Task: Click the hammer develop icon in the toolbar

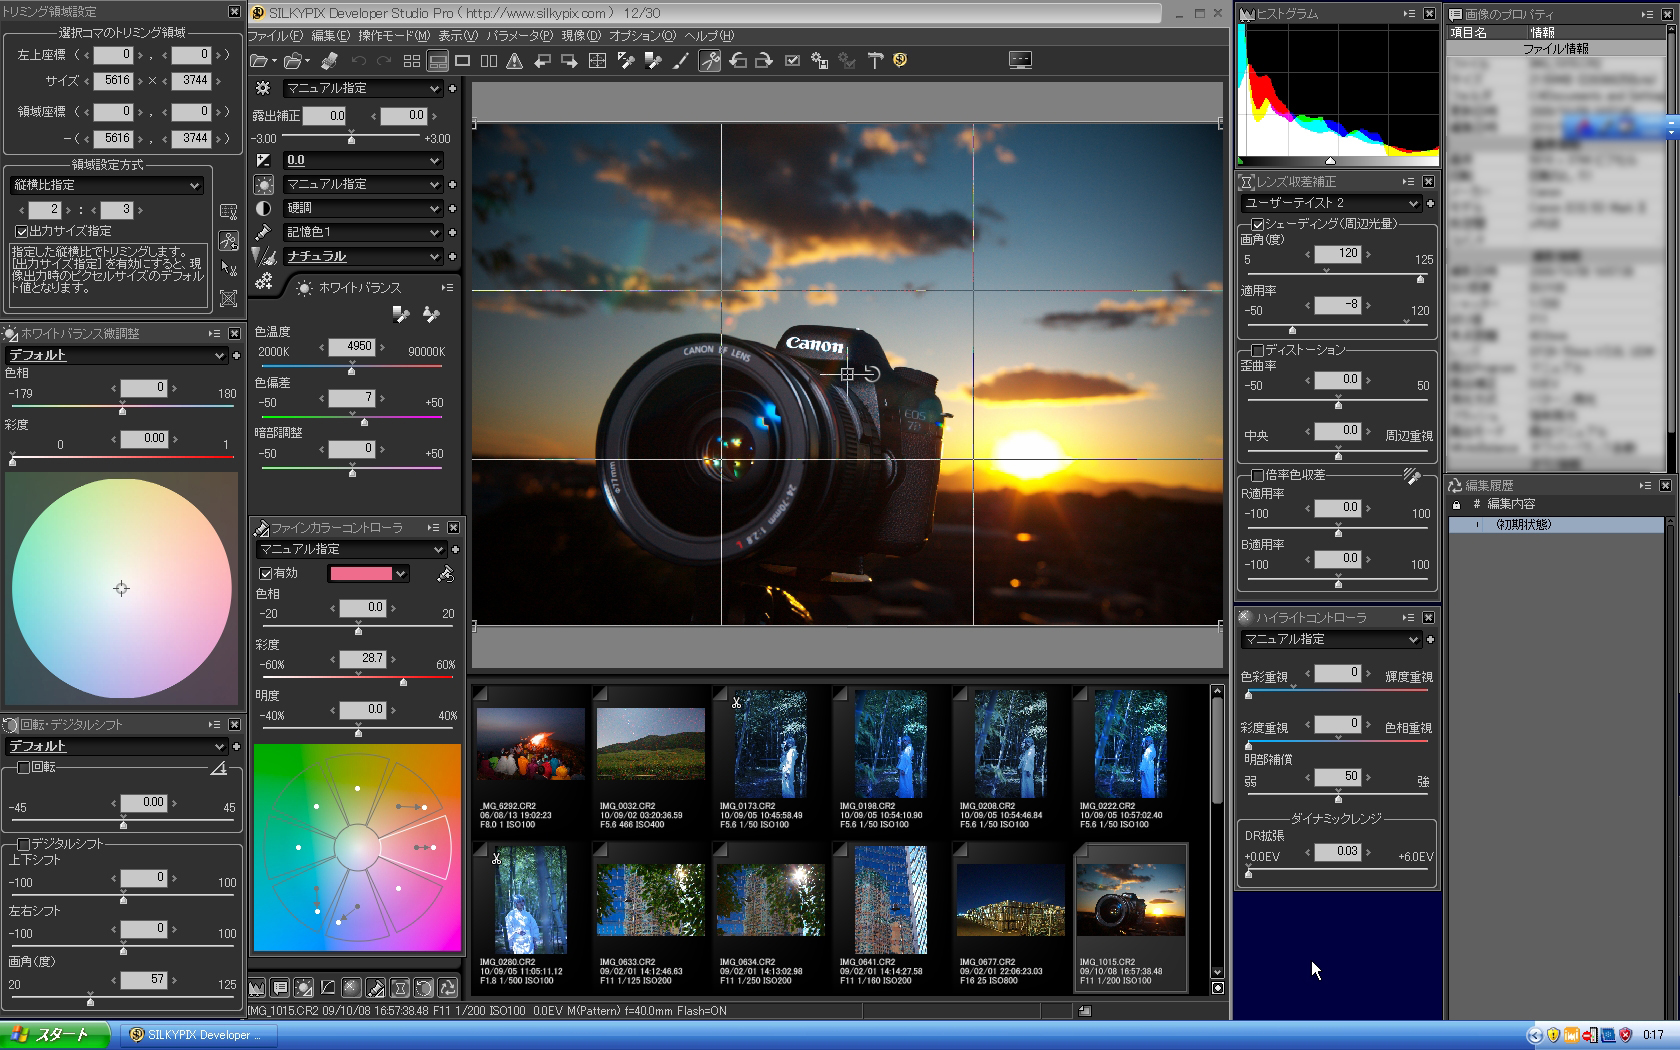Action: (875, 61)
